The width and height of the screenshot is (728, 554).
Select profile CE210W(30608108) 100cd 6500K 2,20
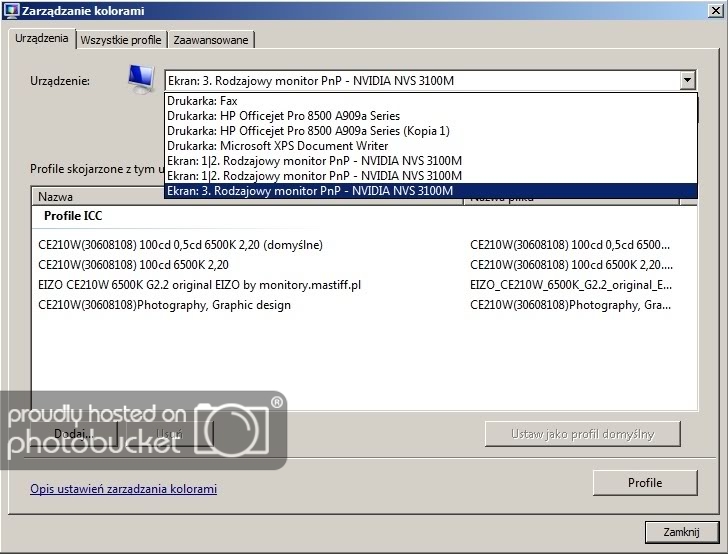click(133, 265)
